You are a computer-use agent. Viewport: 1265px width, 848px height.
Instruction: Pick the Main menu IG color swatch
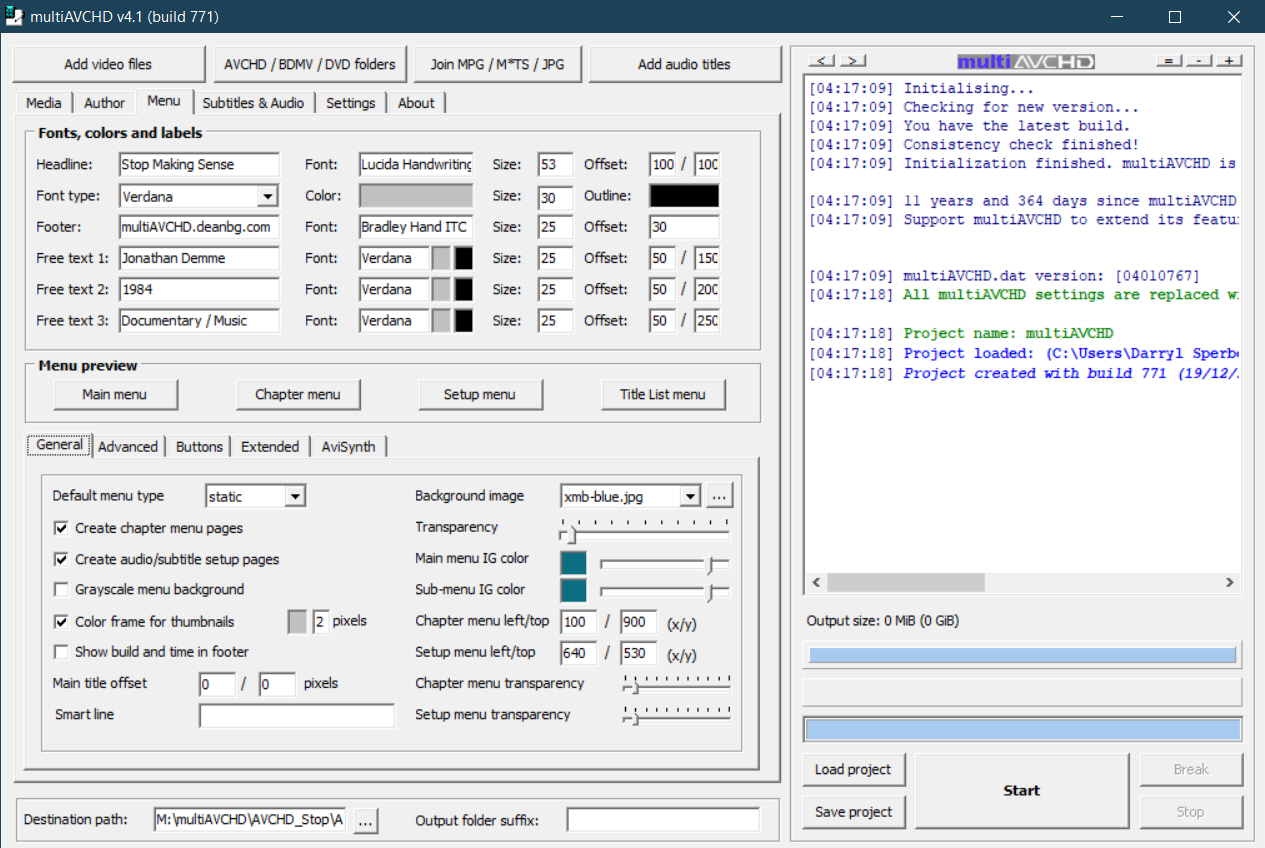pos(573,563)
